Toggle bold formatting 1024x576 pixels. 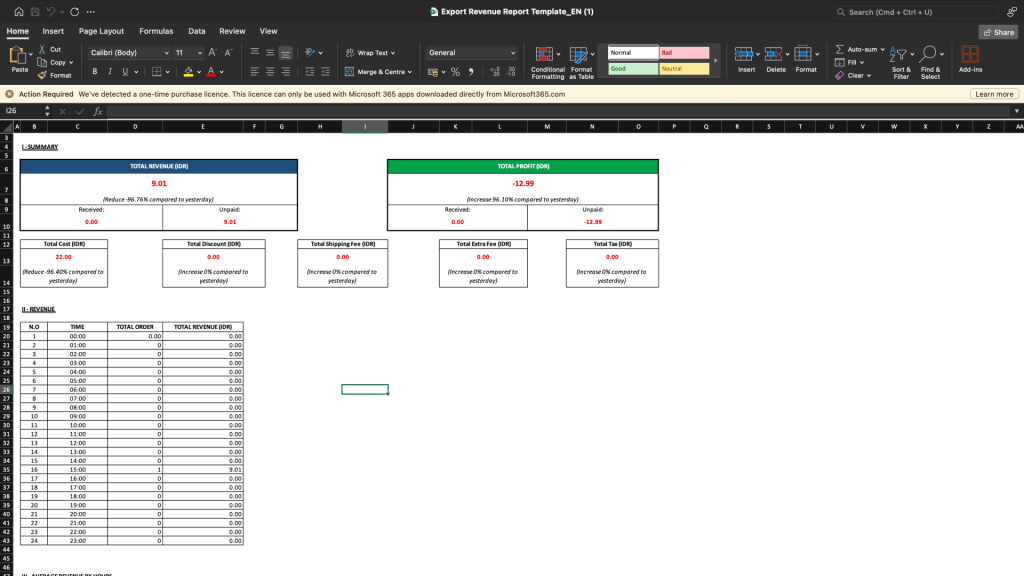(95, 72)
